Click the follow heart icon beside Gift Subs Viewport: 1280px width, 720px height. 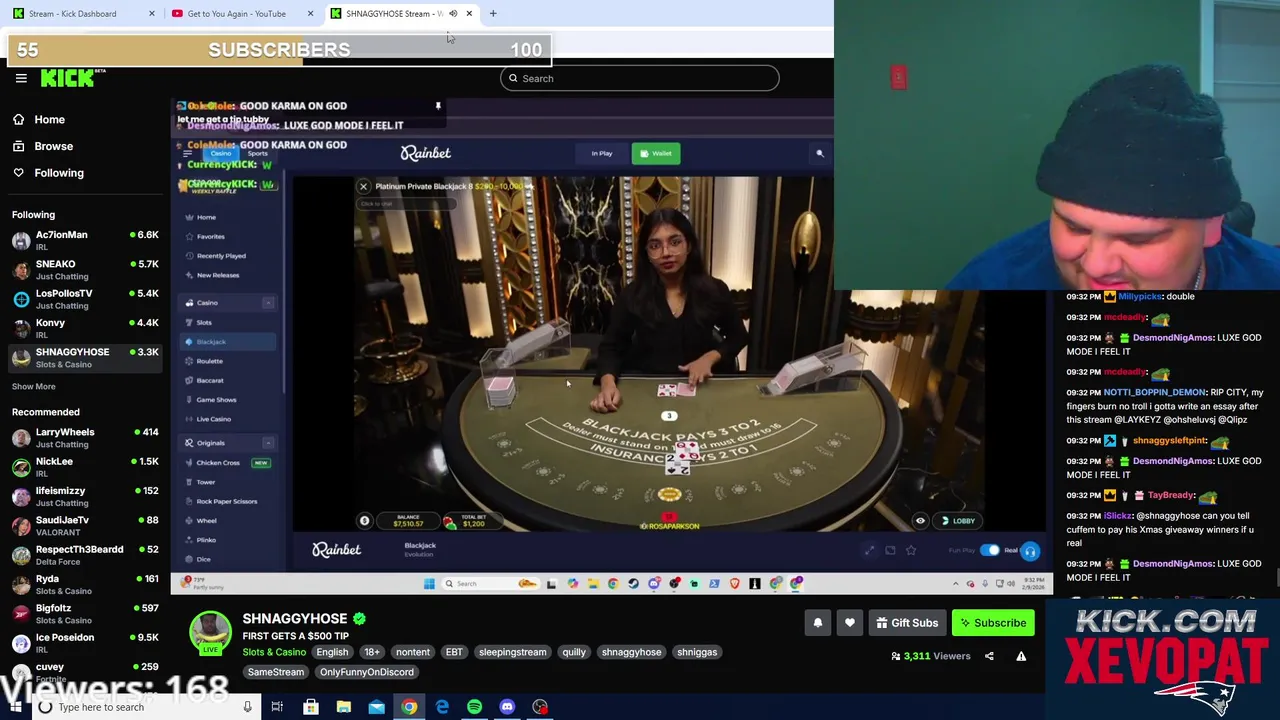pyautogui.click(x=850, y=623)
